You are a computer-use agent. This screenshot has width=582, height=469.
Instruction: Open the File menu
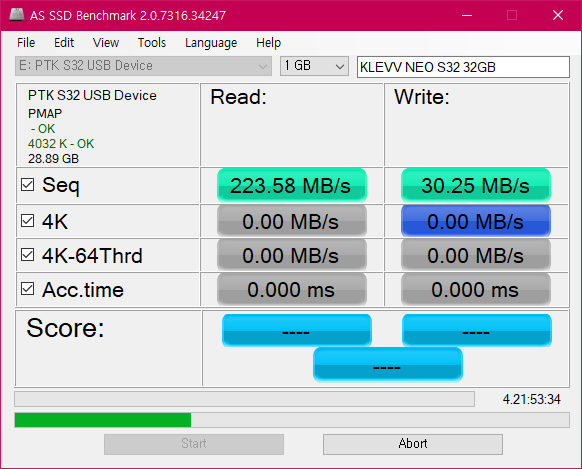click(26, 43)
